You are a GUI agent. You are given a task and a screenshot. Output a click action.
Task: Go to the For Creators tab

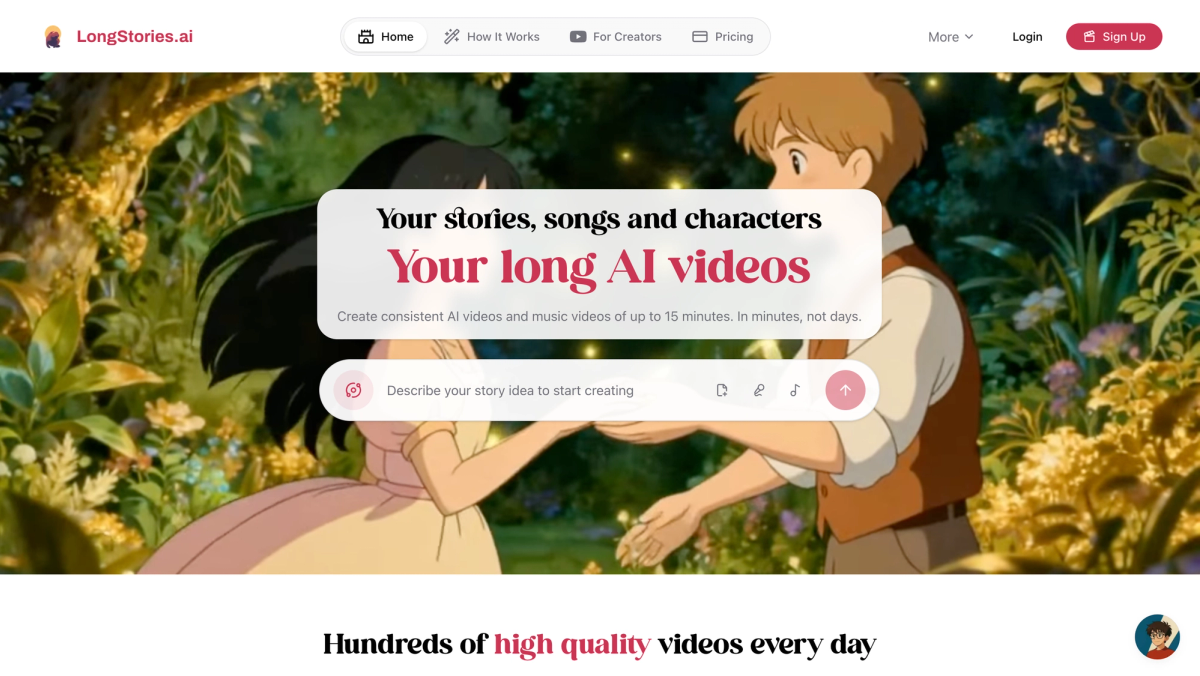pyautogui.click(x=616, y=37)
